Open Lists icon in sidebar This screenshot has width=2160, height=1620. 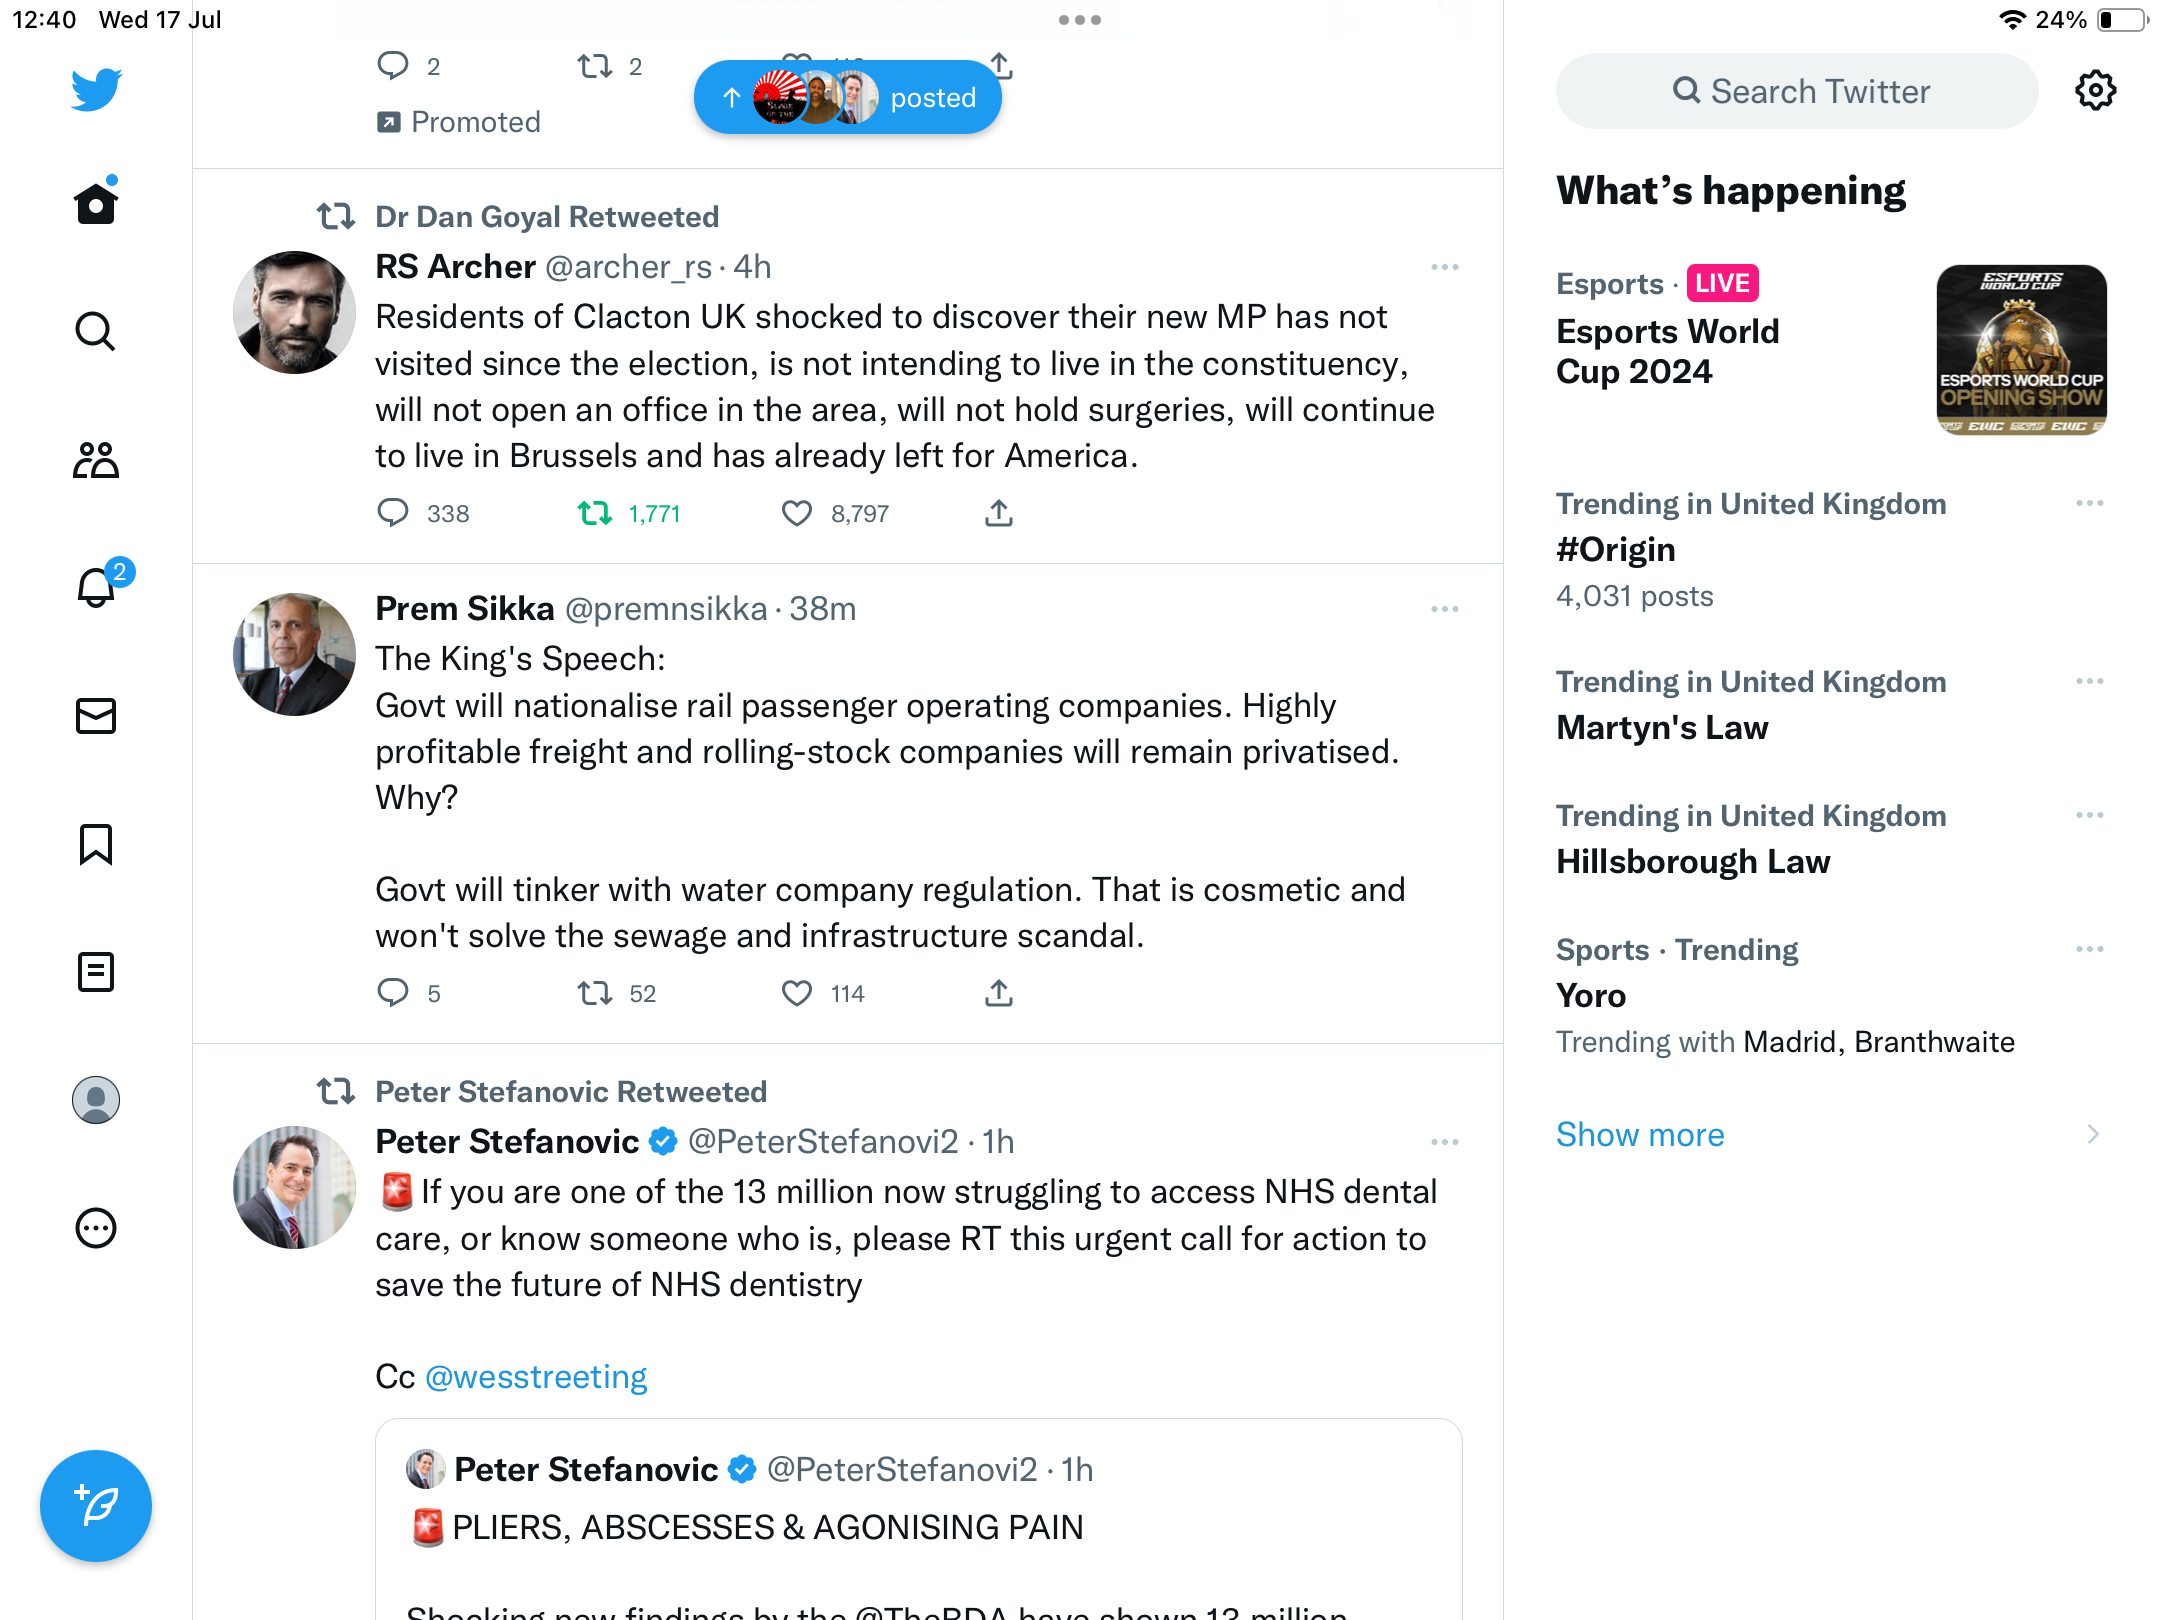click(x=96, y=972)
